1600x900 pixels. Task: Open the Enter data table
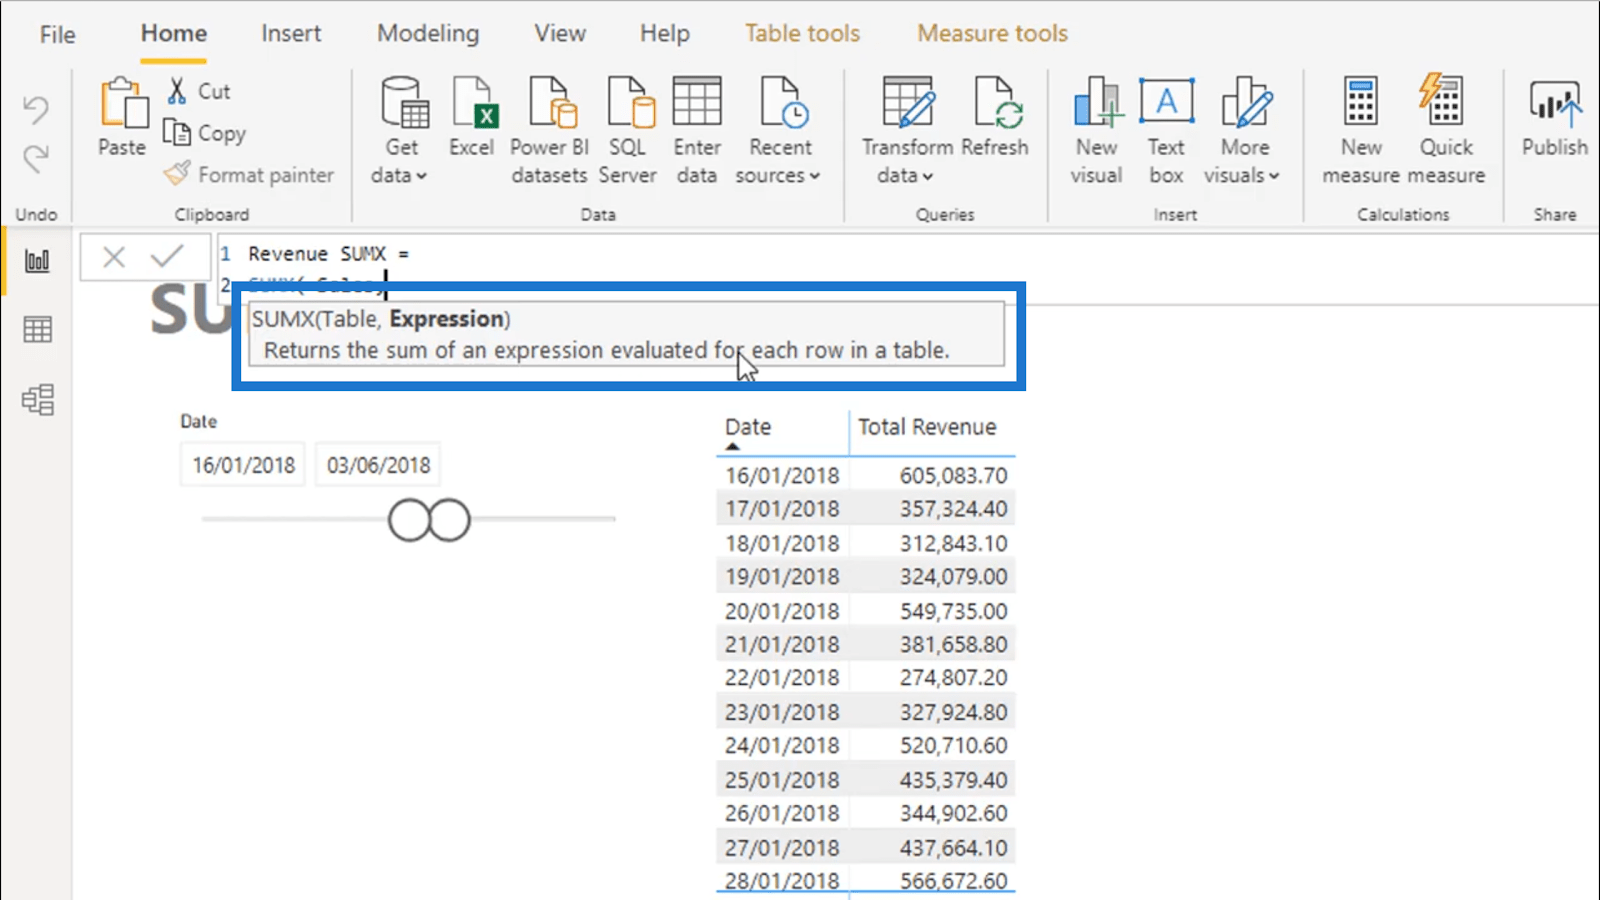[x=697, y=131]
